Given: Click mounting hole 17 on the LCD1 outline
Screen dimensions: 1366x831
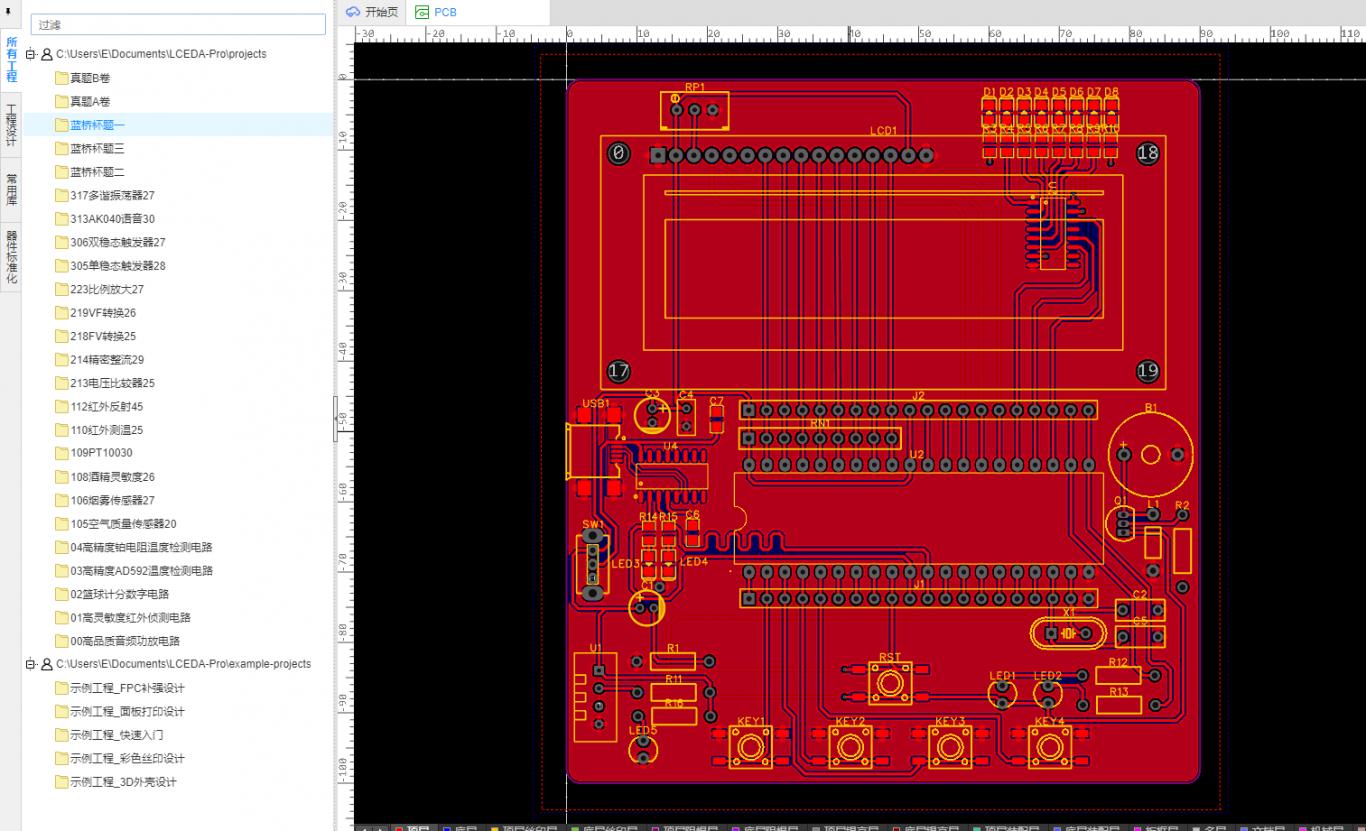Looking at the screenshot, I should pyautogui.click(x=619, y=371).
